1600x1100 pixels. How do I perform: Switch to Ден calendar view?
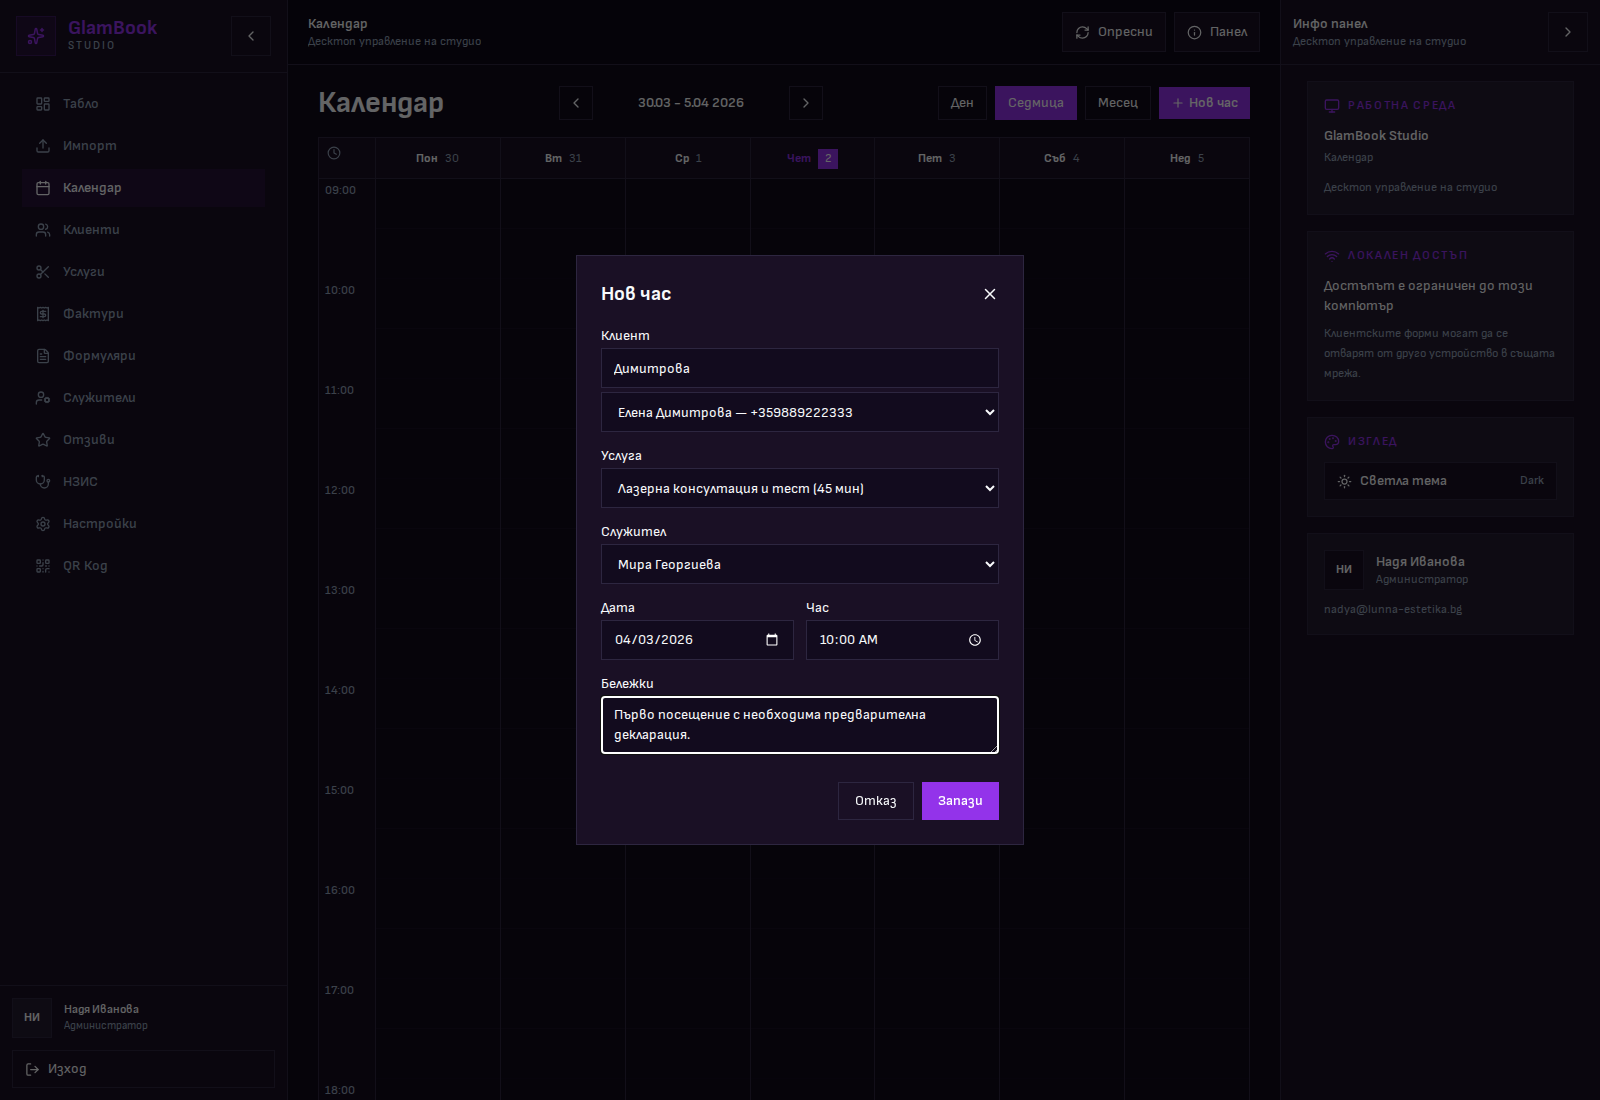pos(962,103)
